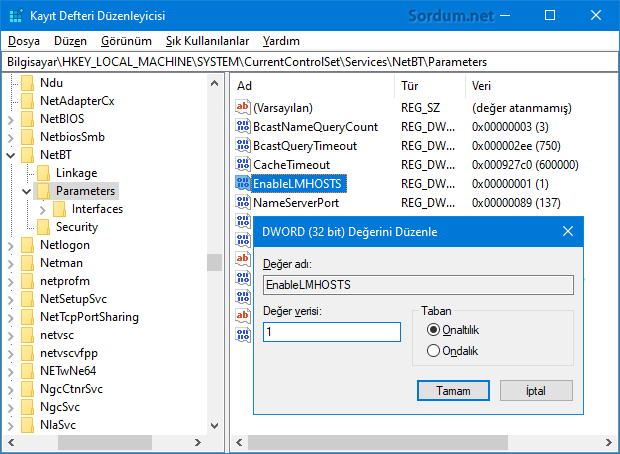Click the tree pane horizontal scrollbar thumb
Image resolution: width=620 pixels, height=454 pixels.
pyautogui.click(x=105, y=442)
